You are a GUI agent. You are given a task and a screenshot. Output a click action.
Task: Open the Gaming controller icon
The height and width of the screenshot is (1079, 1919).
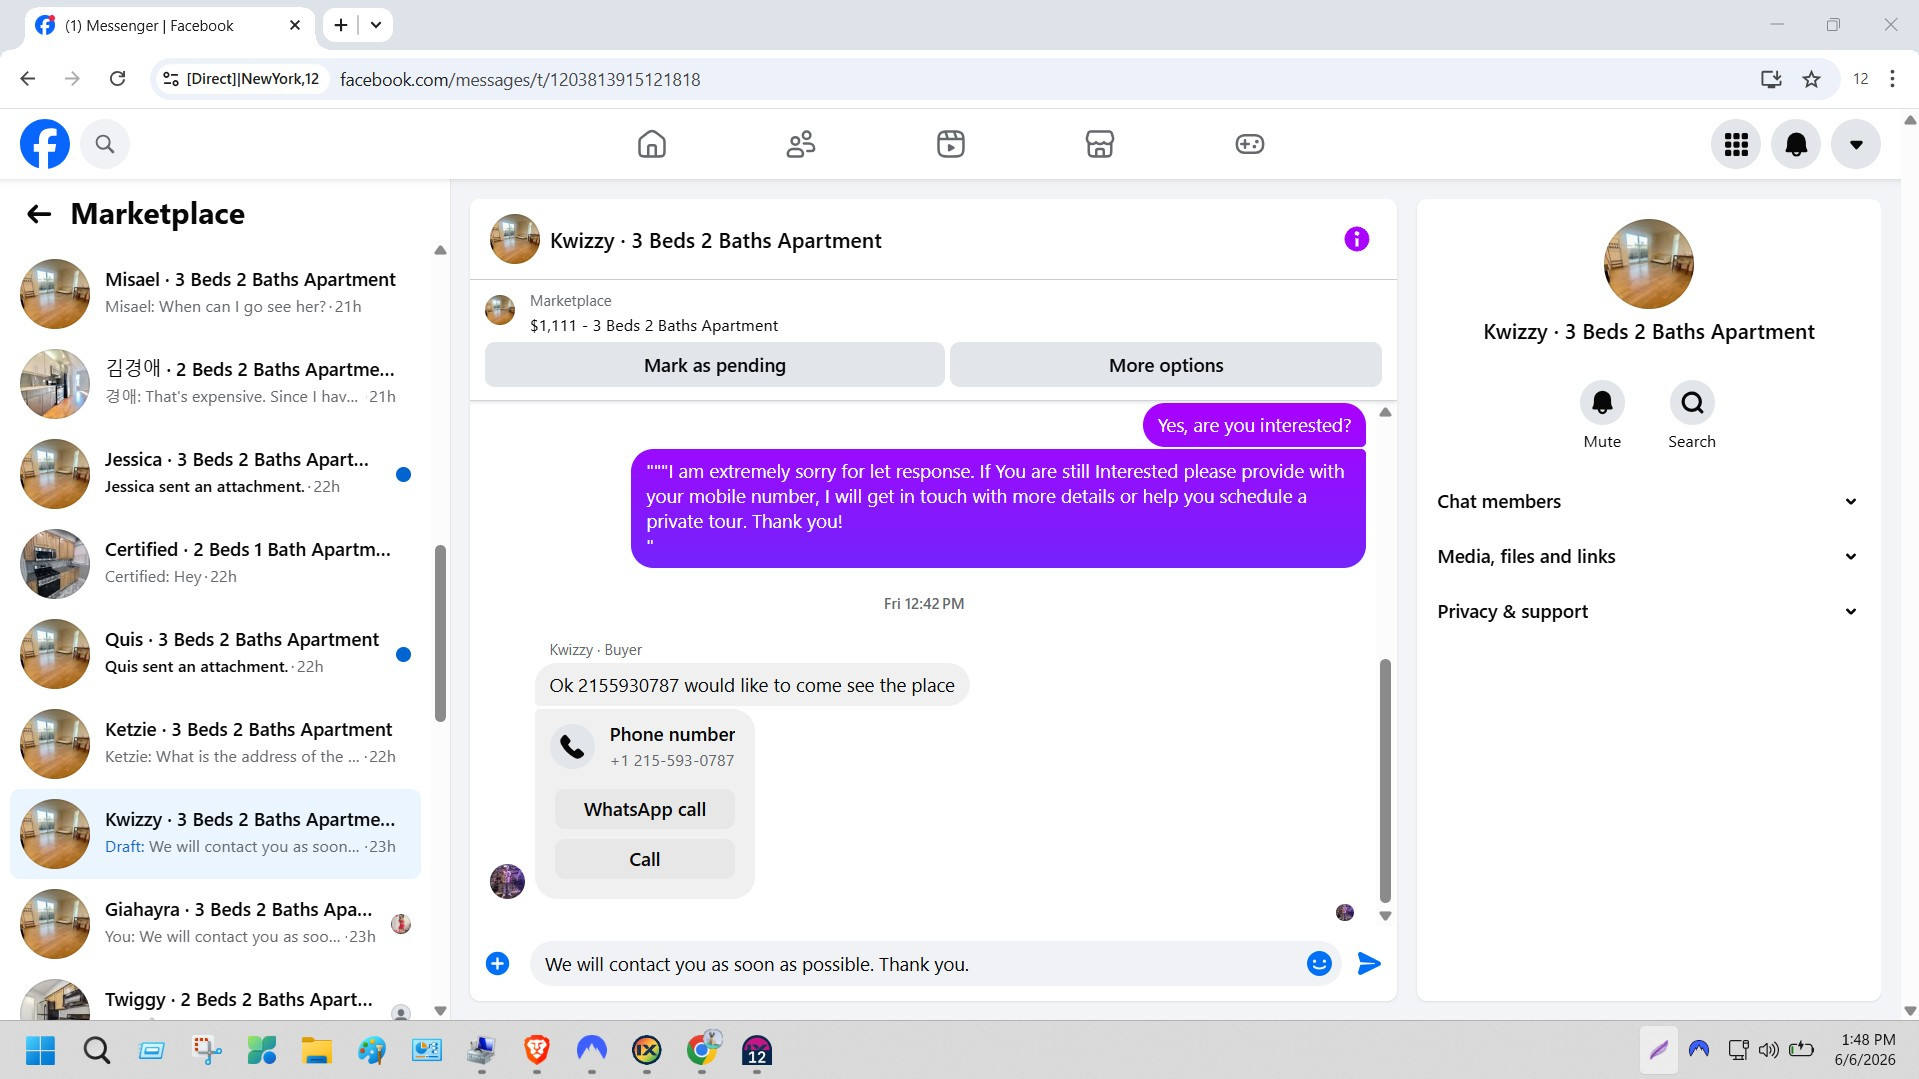(1249, 144)
